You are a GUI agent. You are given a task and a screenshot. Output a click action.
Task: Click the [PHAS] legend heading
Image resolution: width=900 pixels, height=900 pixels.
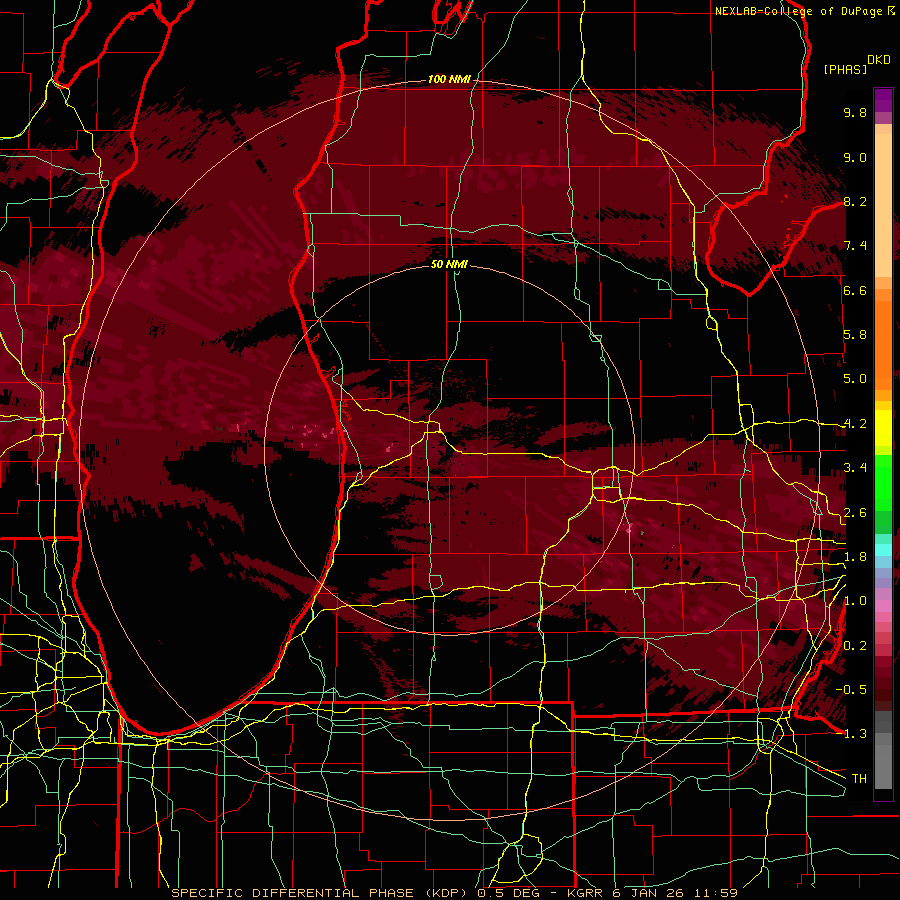click(845, 69)
